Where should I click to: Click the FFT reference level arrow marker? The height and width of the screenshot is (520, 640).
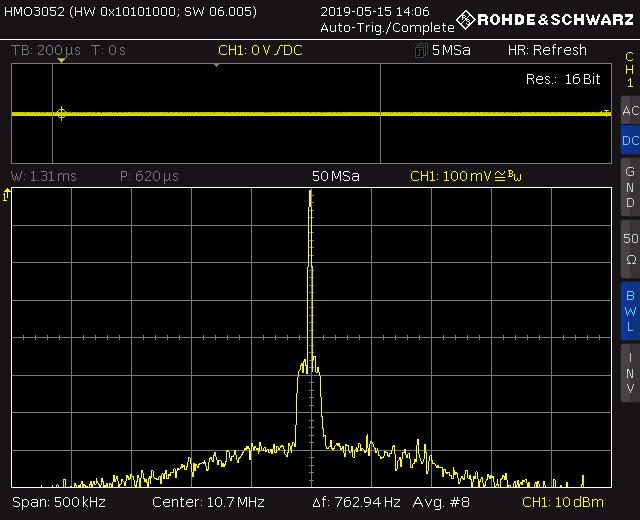pos(7,197)
